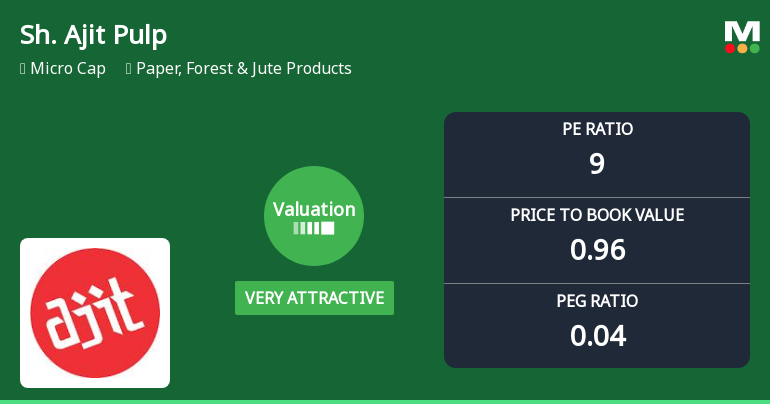Click the PEG ratio value 0.04
Image resolution: width=770 pixels, height=404 pixels.
[x=598, y=336]
